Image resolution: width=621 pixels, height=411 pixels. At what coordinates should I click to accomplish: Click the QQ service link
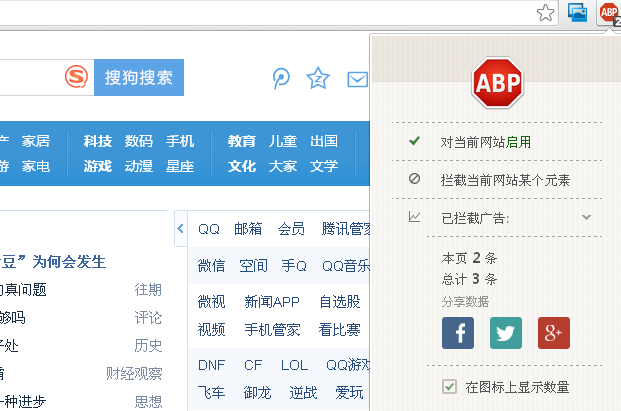click(209, 229)
